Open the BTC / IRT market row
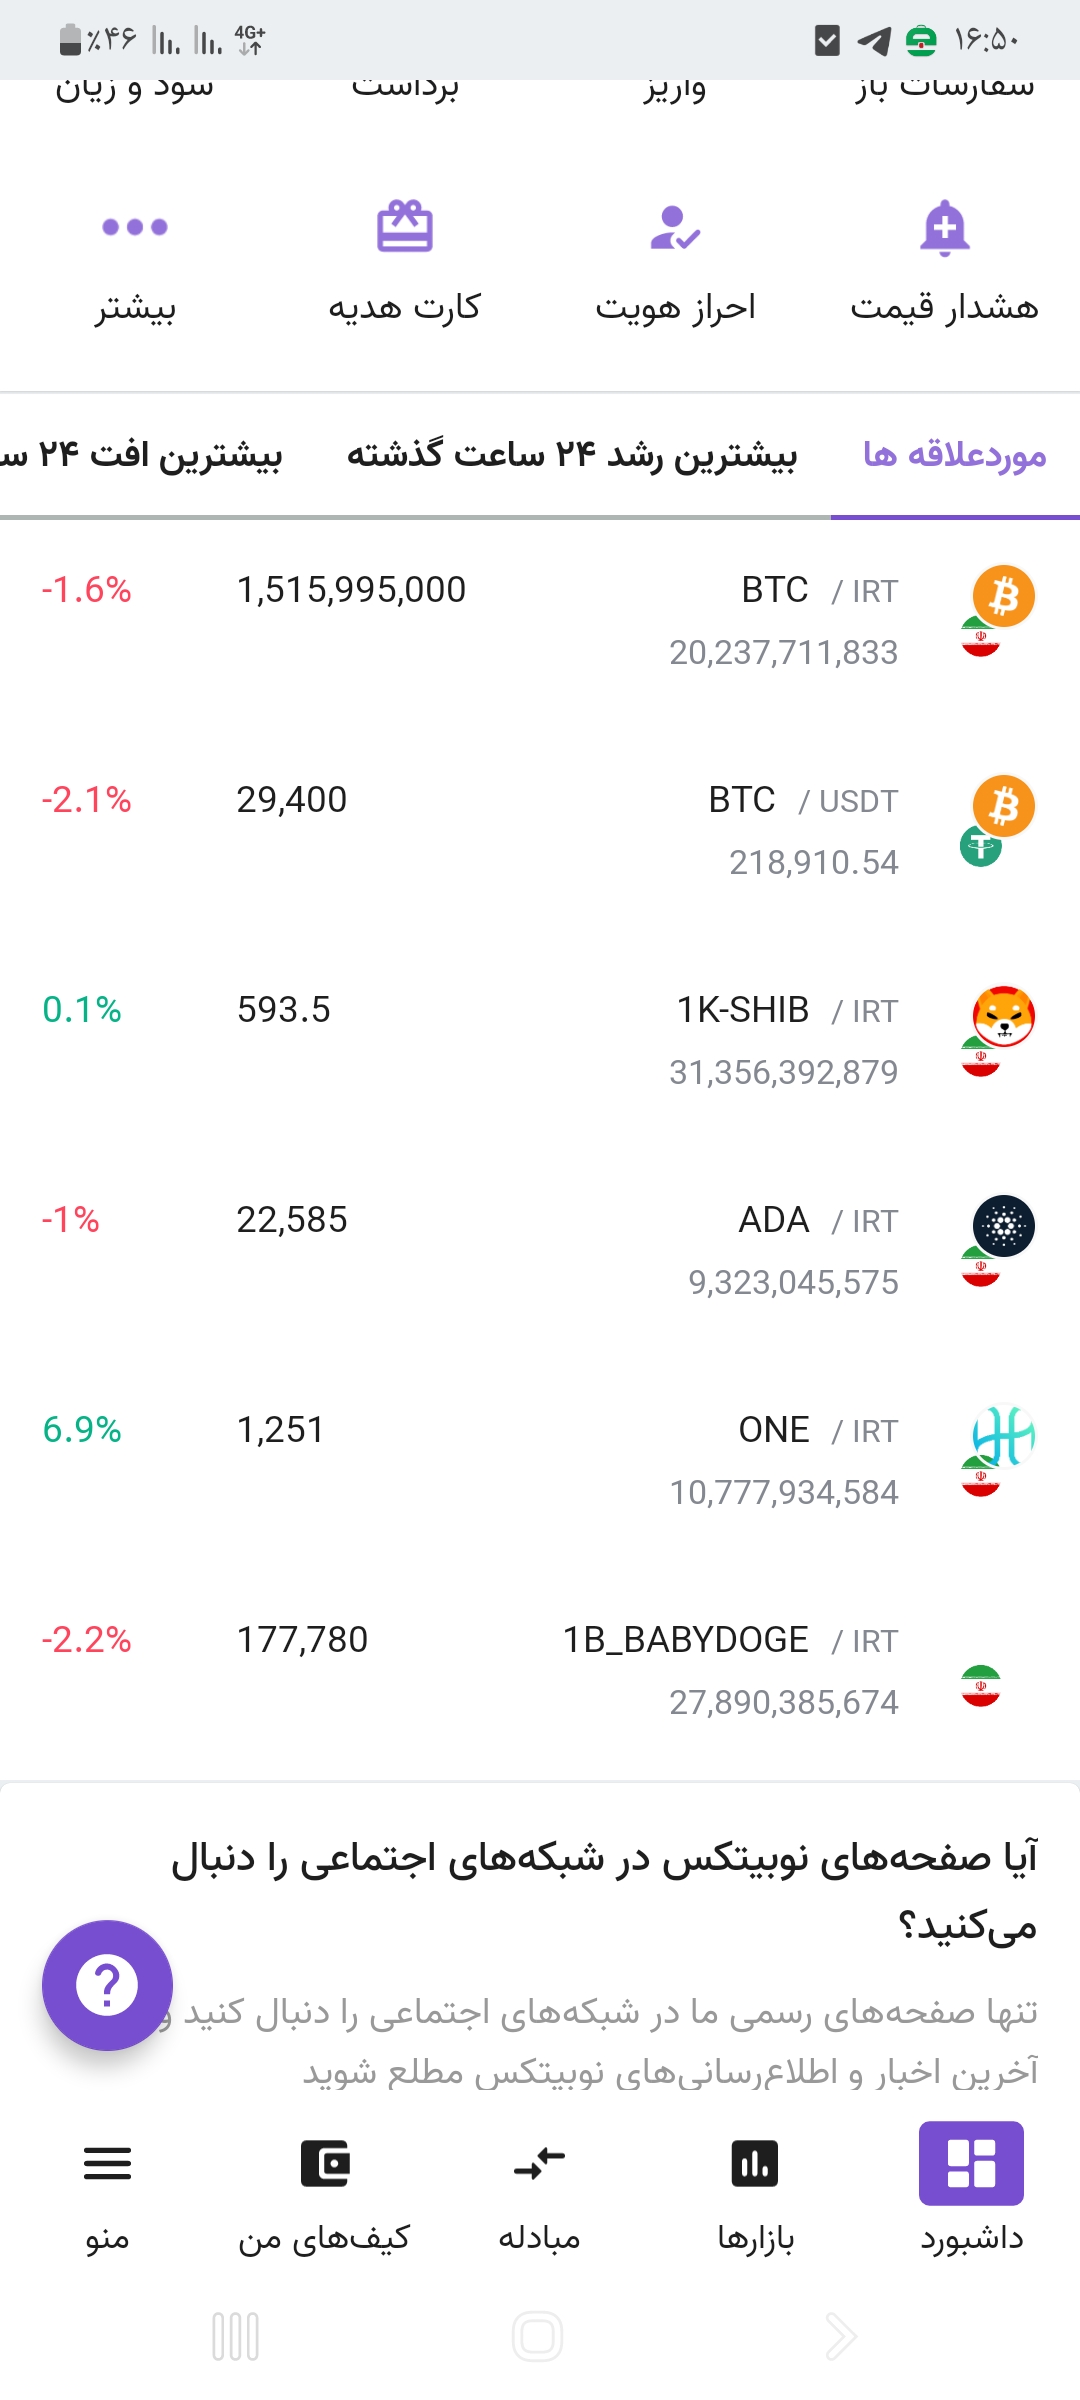The height and width of the screenshot is (2400, 1080). coord(540,620)
